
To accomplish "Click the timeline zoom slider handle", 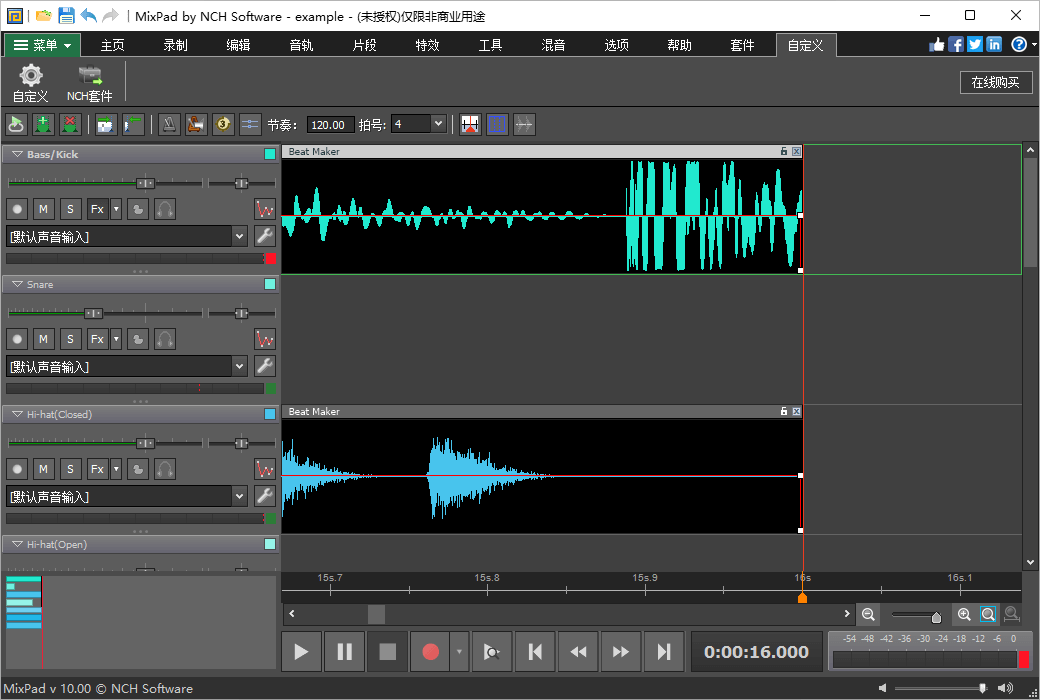I will coord(936,618).
